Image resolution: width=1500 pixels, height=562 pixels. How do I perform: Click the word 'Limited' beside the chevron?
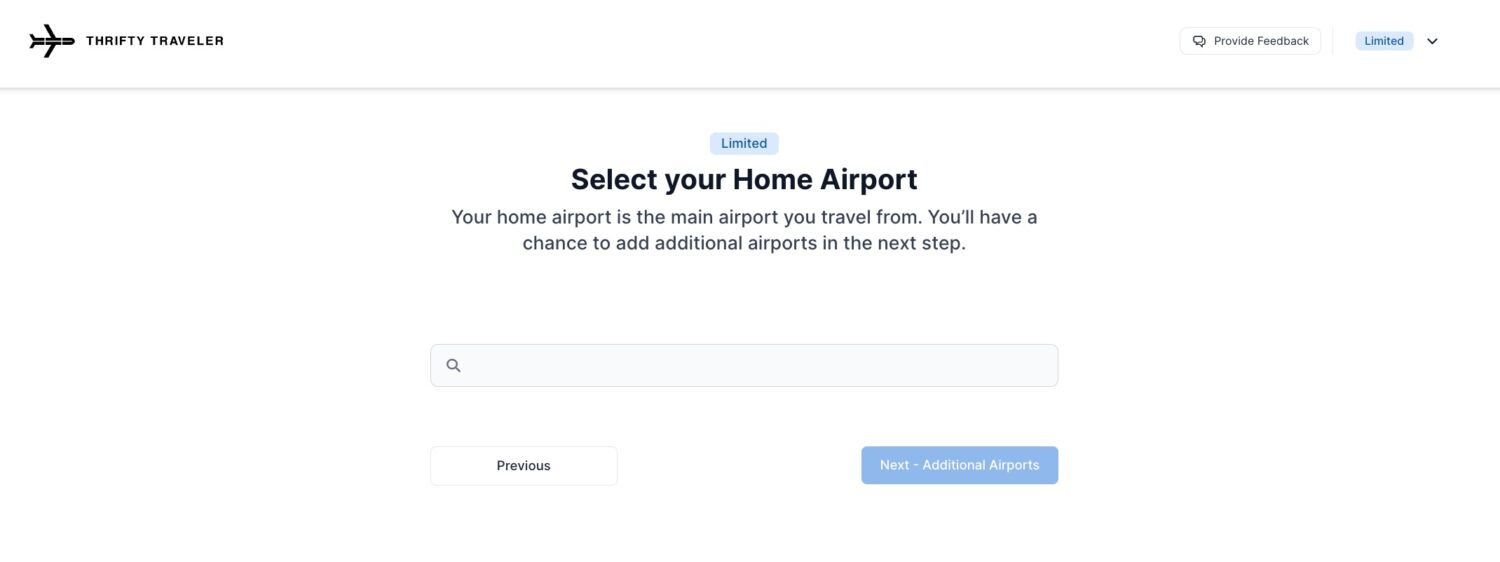click(1384, 41)
